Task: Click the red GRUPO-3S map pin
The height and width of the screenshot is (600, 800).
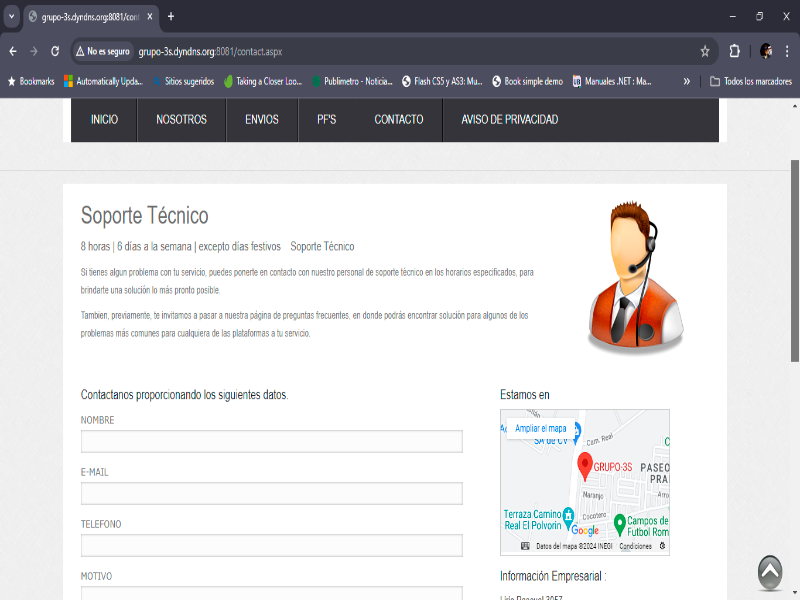Action: 585,466
